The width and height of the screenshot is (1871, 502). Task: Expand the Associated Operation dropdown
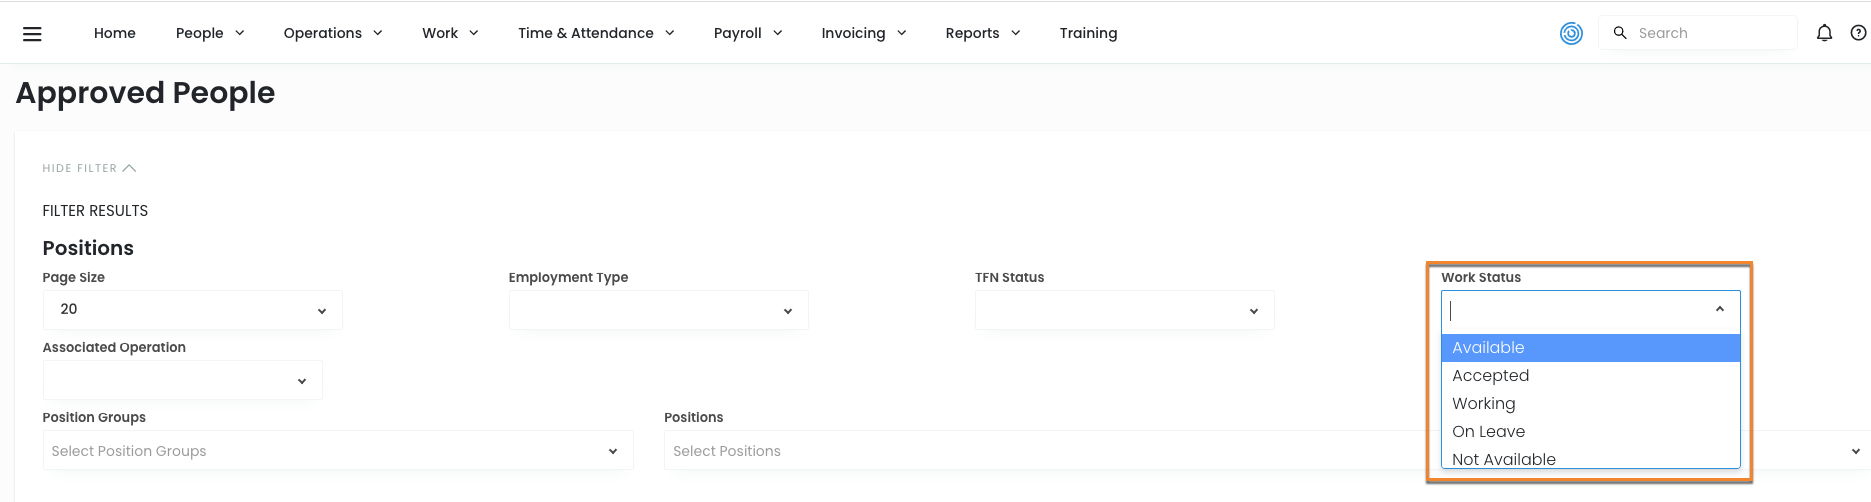182,380
